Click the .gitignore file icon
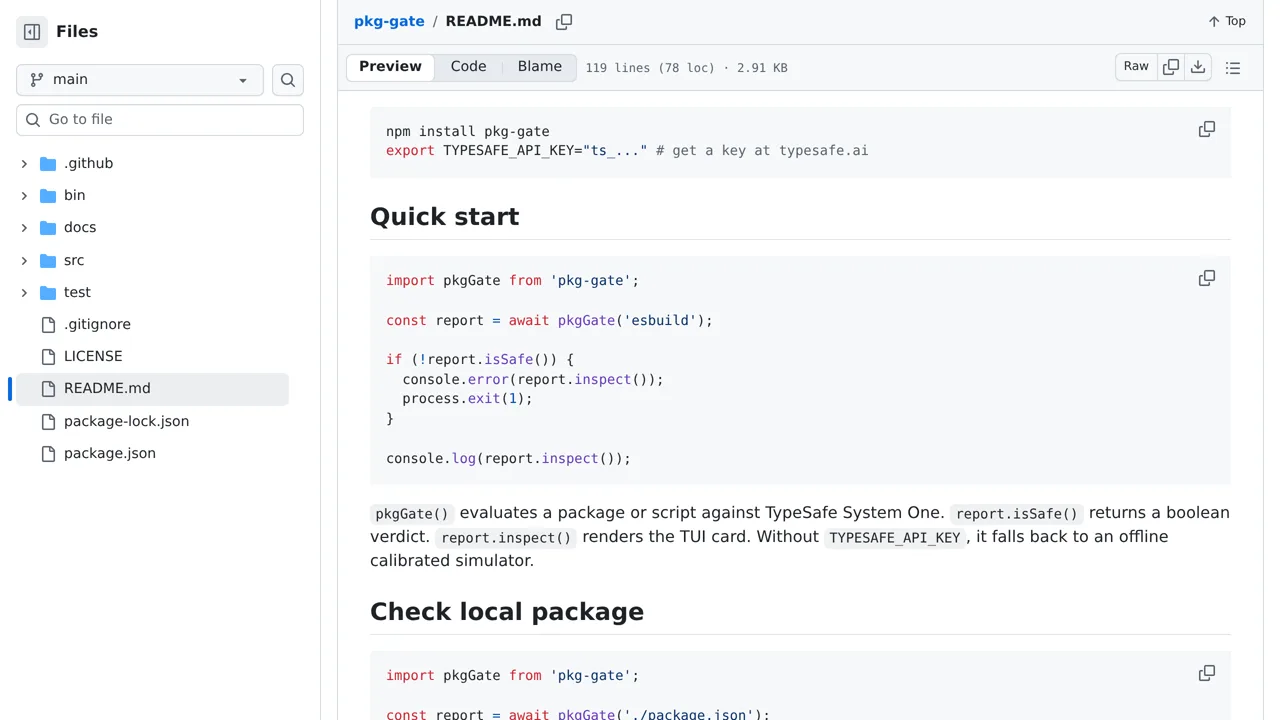The image size is (1280, 720). click(48, 325)
